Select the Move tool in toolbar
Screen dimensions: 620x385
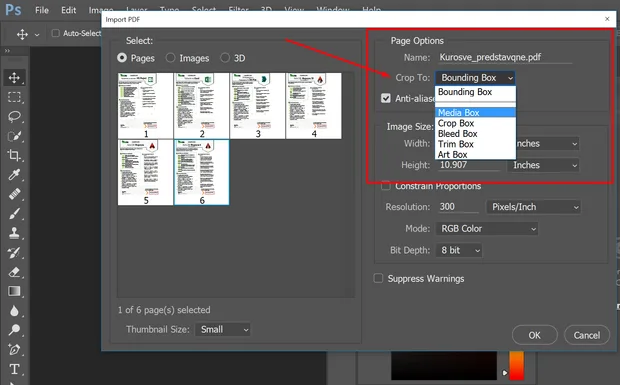(14, 77)
